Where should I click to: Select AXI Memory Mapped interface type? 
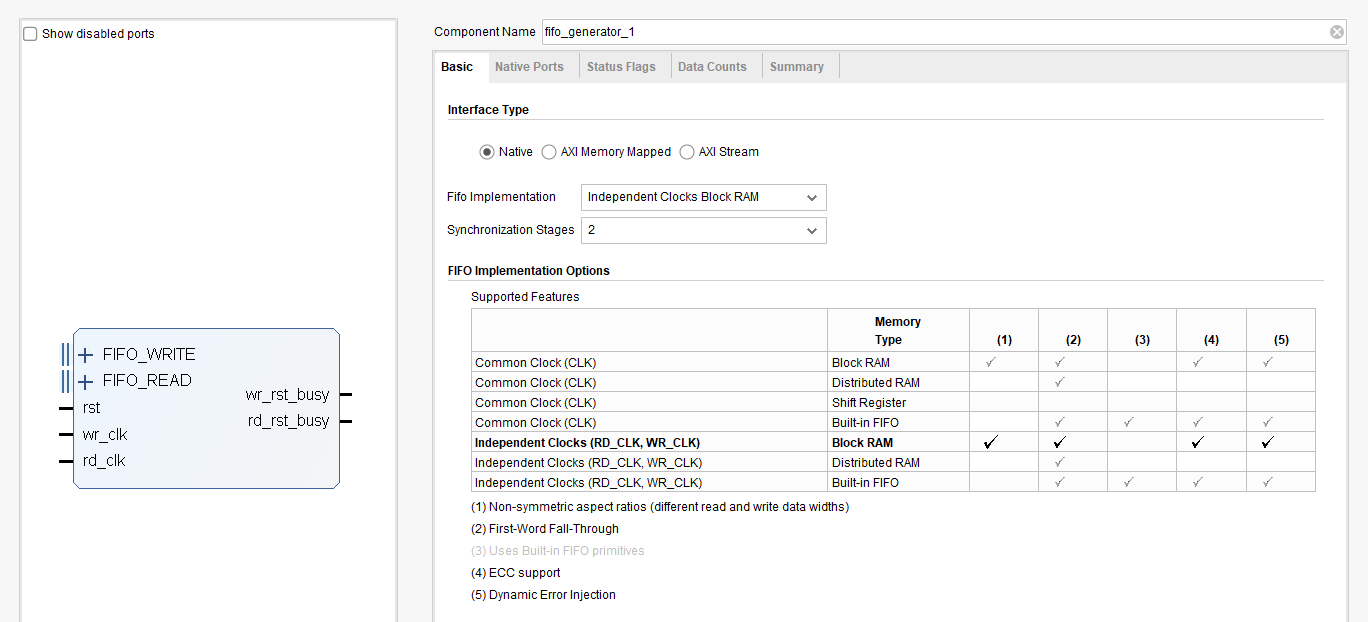(549, 152)
